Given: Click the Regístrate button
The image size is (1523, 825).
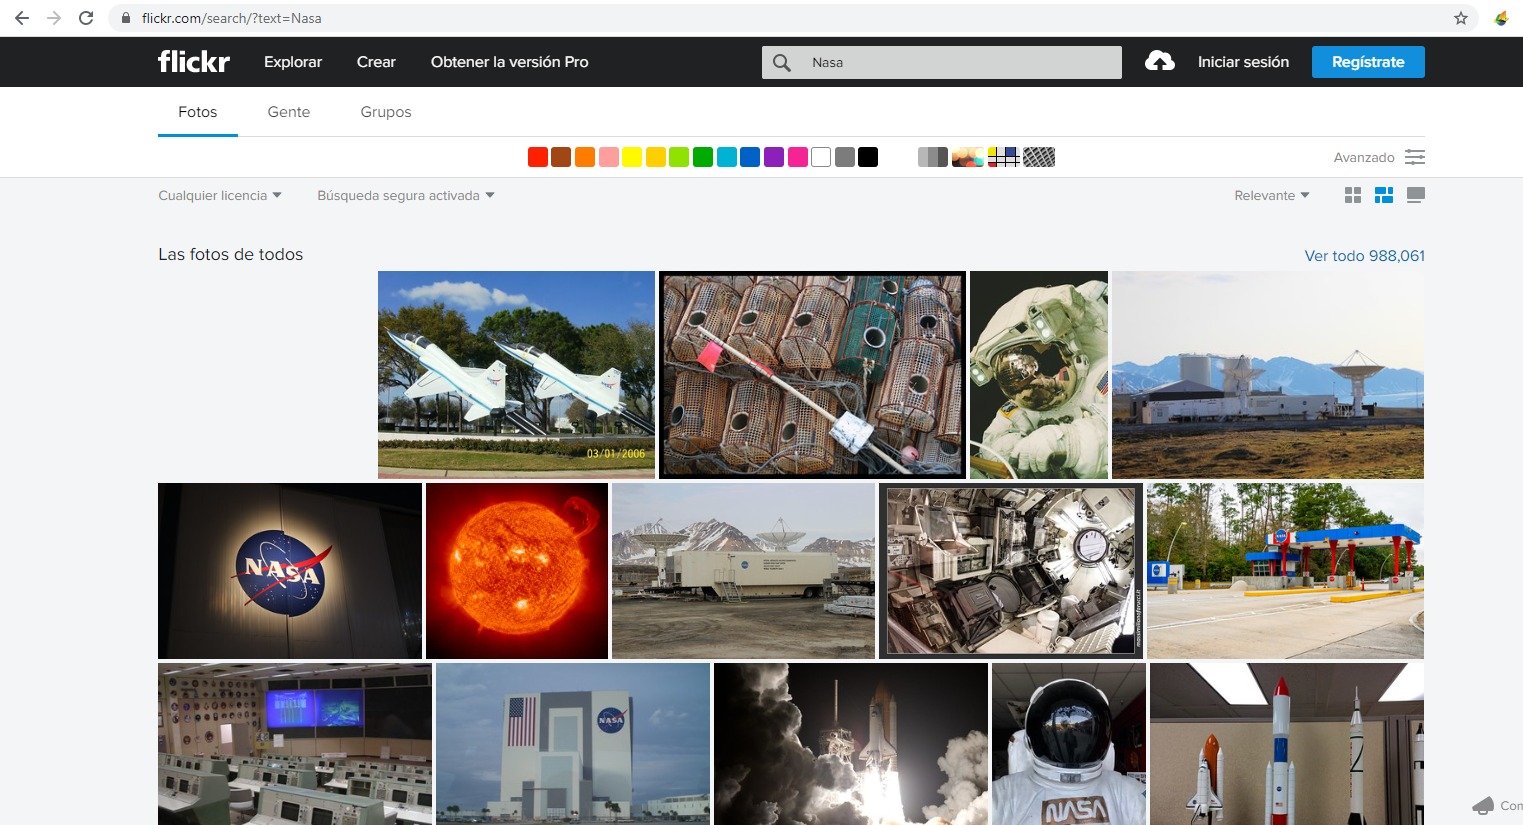Looking at the screenshot, I should pos(1367,61).
